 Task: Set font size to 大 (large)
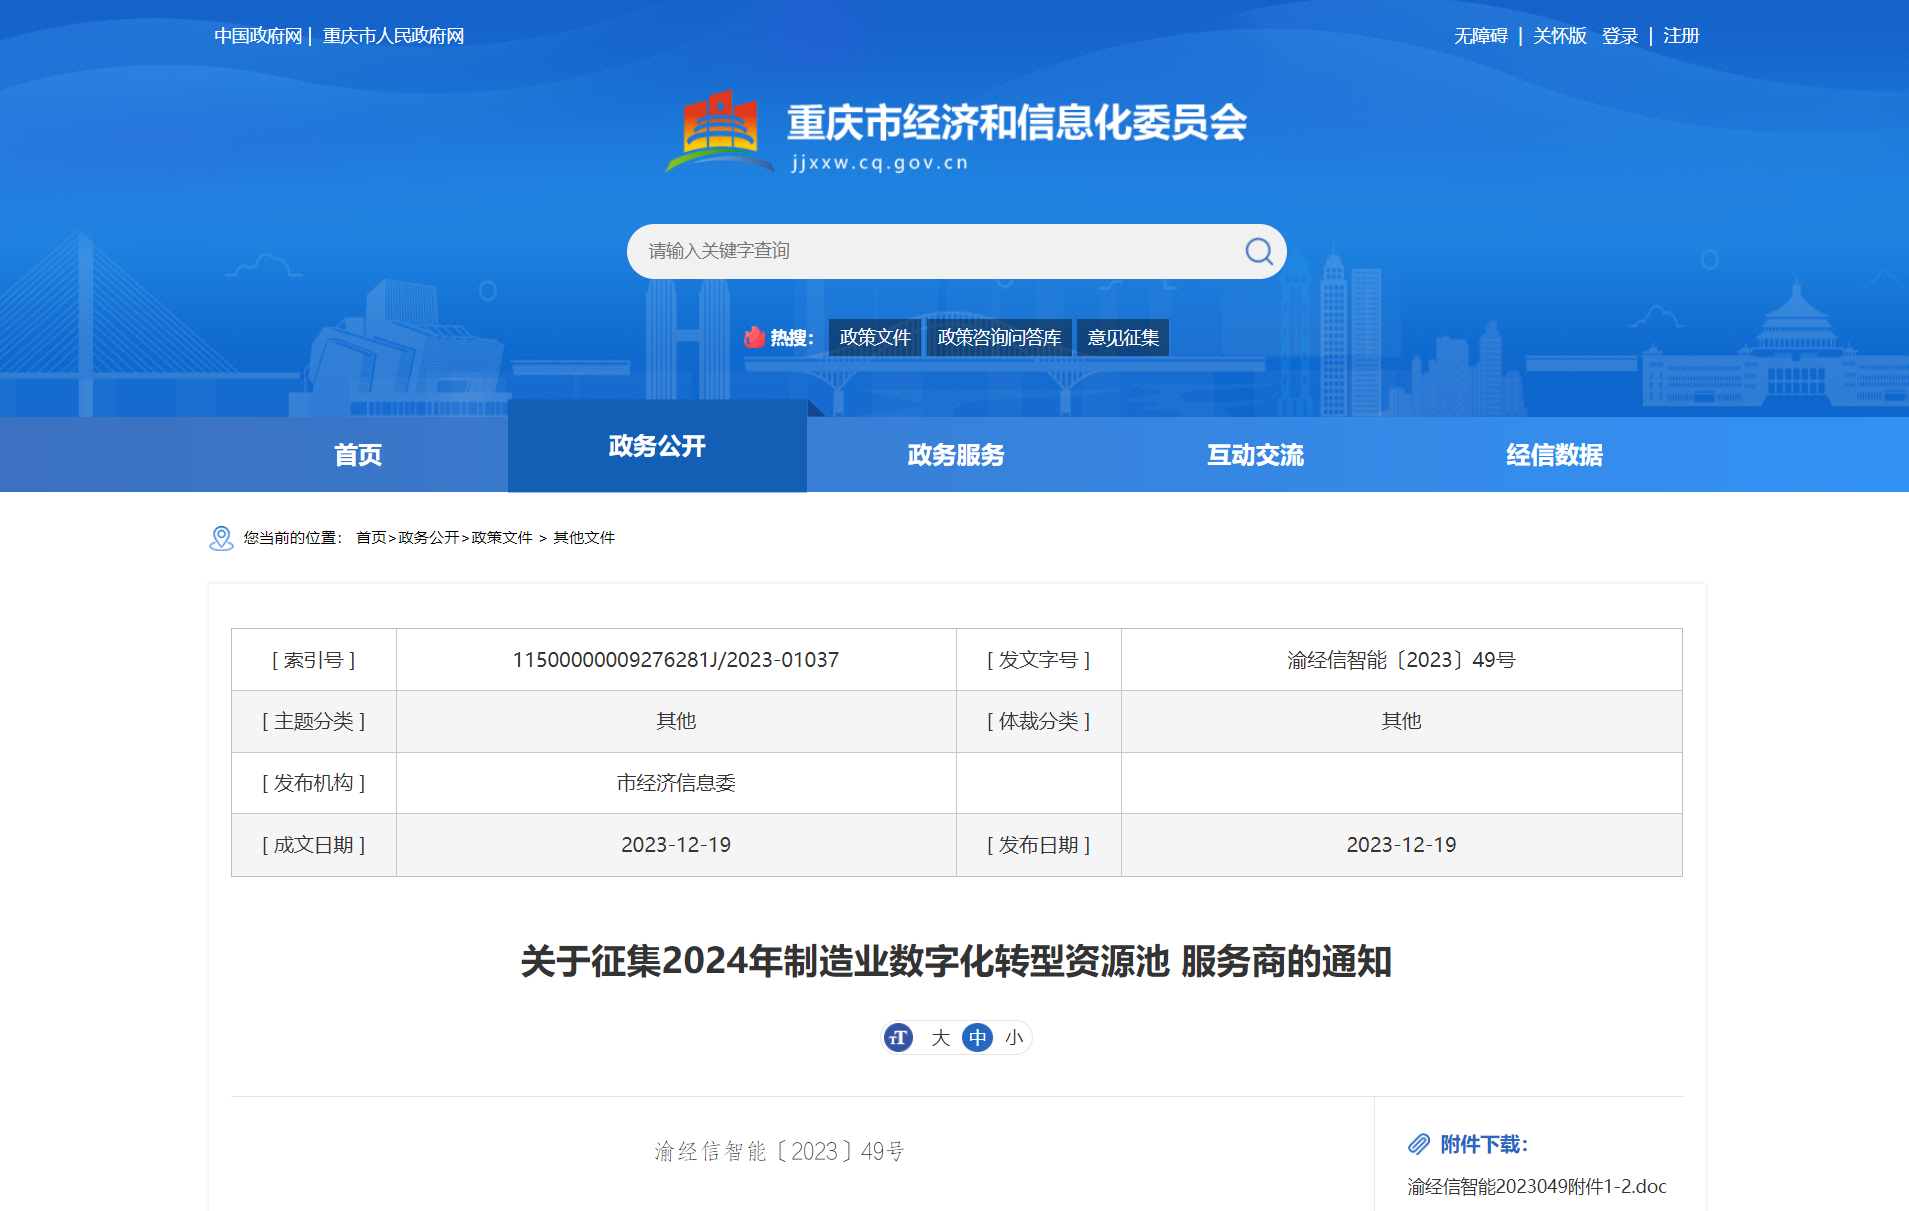coord(940,1038)
